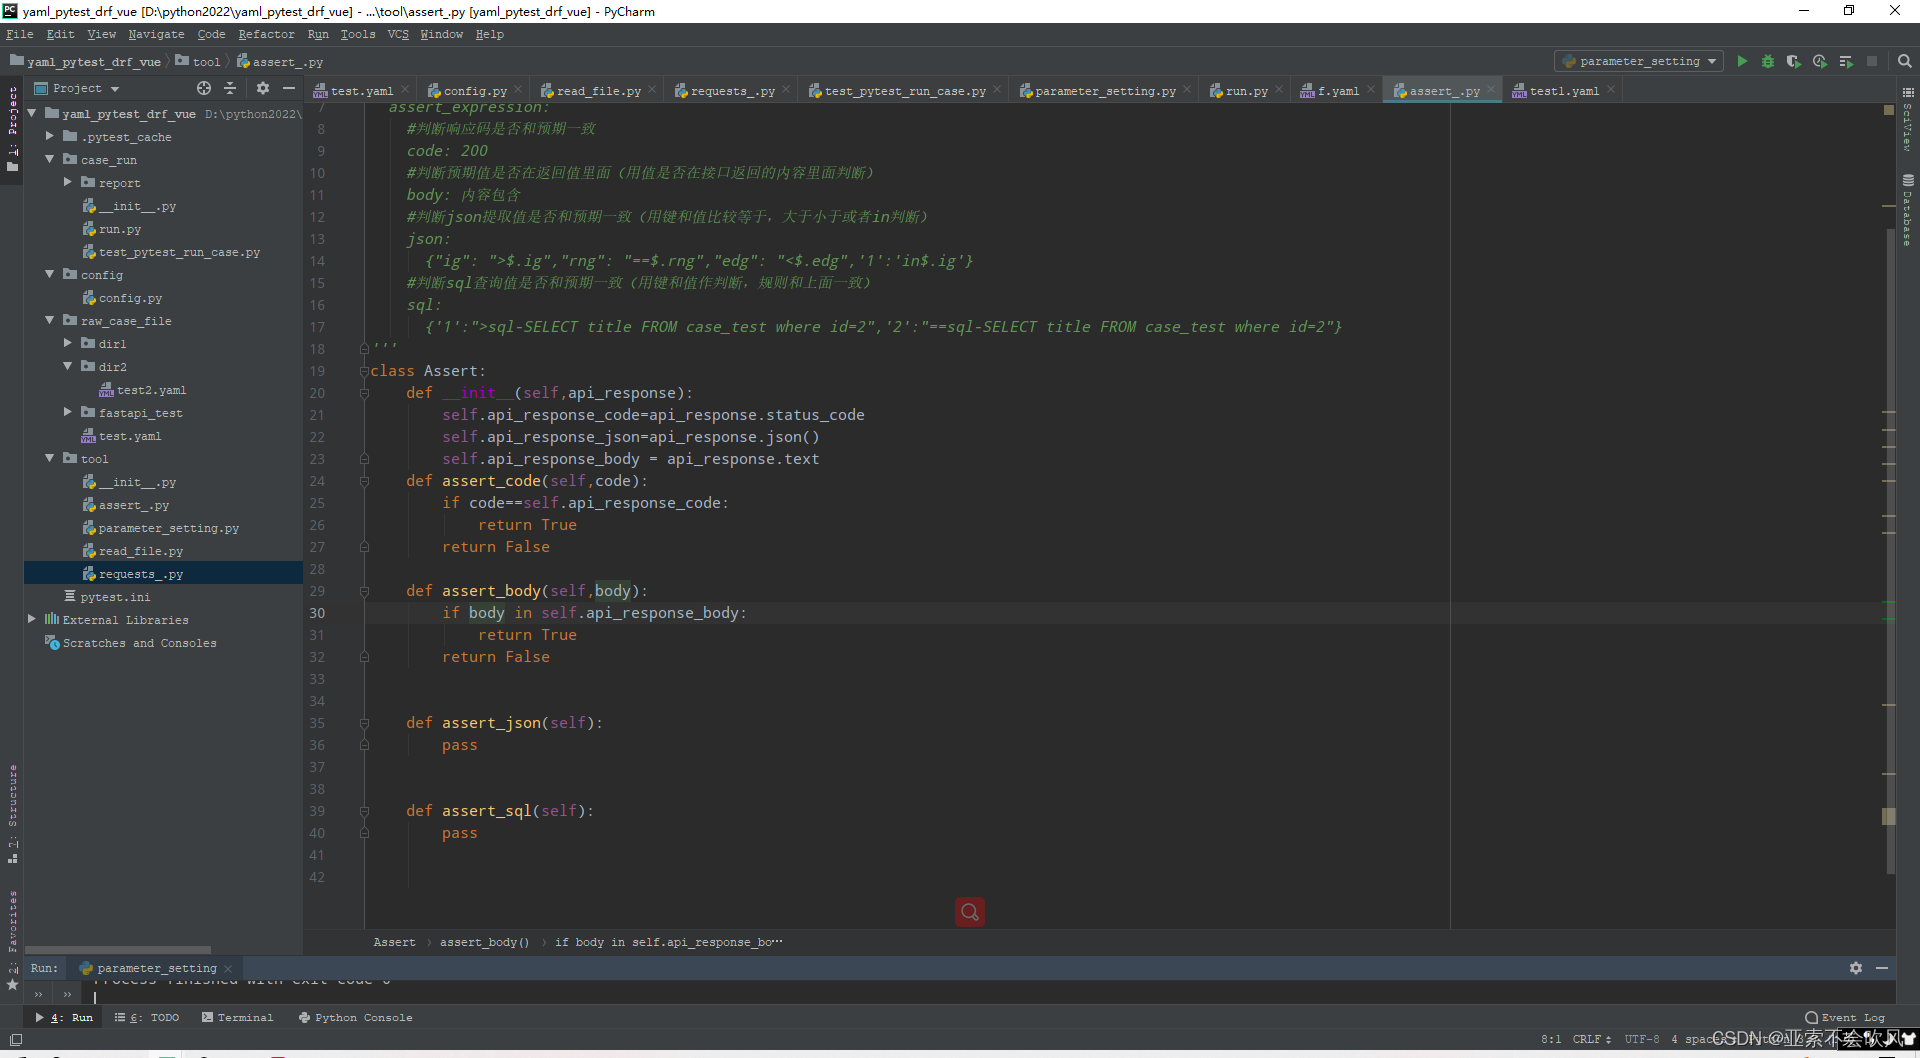The image size is (1920, 1058).
Task: Minimize the Run panel
Action: click(1882, 968)
